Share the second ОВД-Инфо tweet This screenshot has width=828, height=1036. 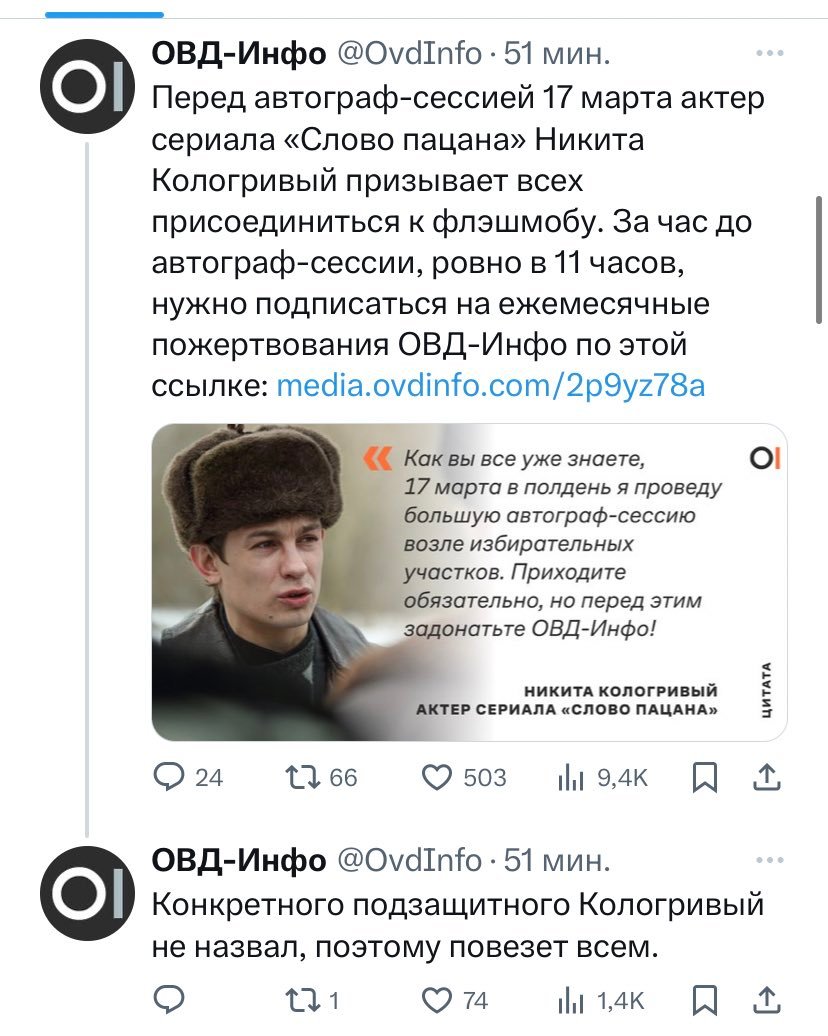(765, 998)
